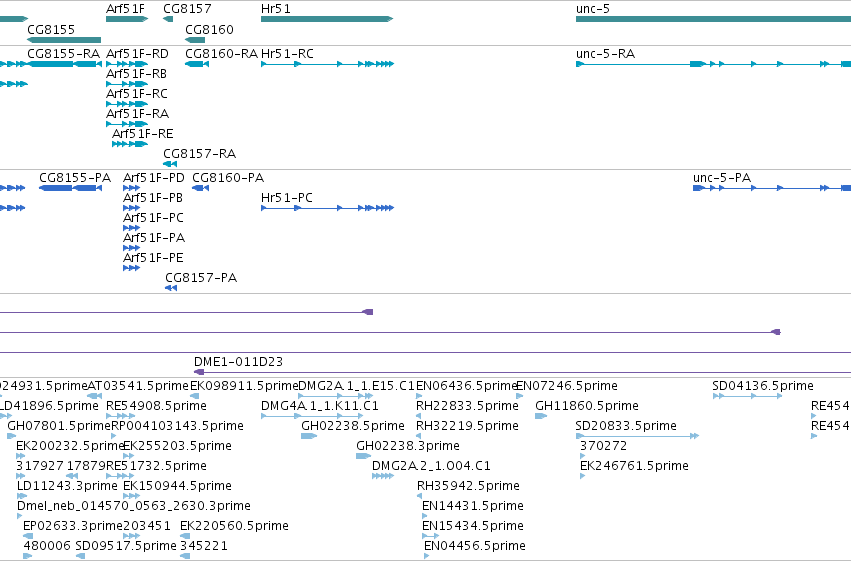This screenshot has height=561, width=851.
Task: Select the CG8157 gene label
Action: coord(187,9)
